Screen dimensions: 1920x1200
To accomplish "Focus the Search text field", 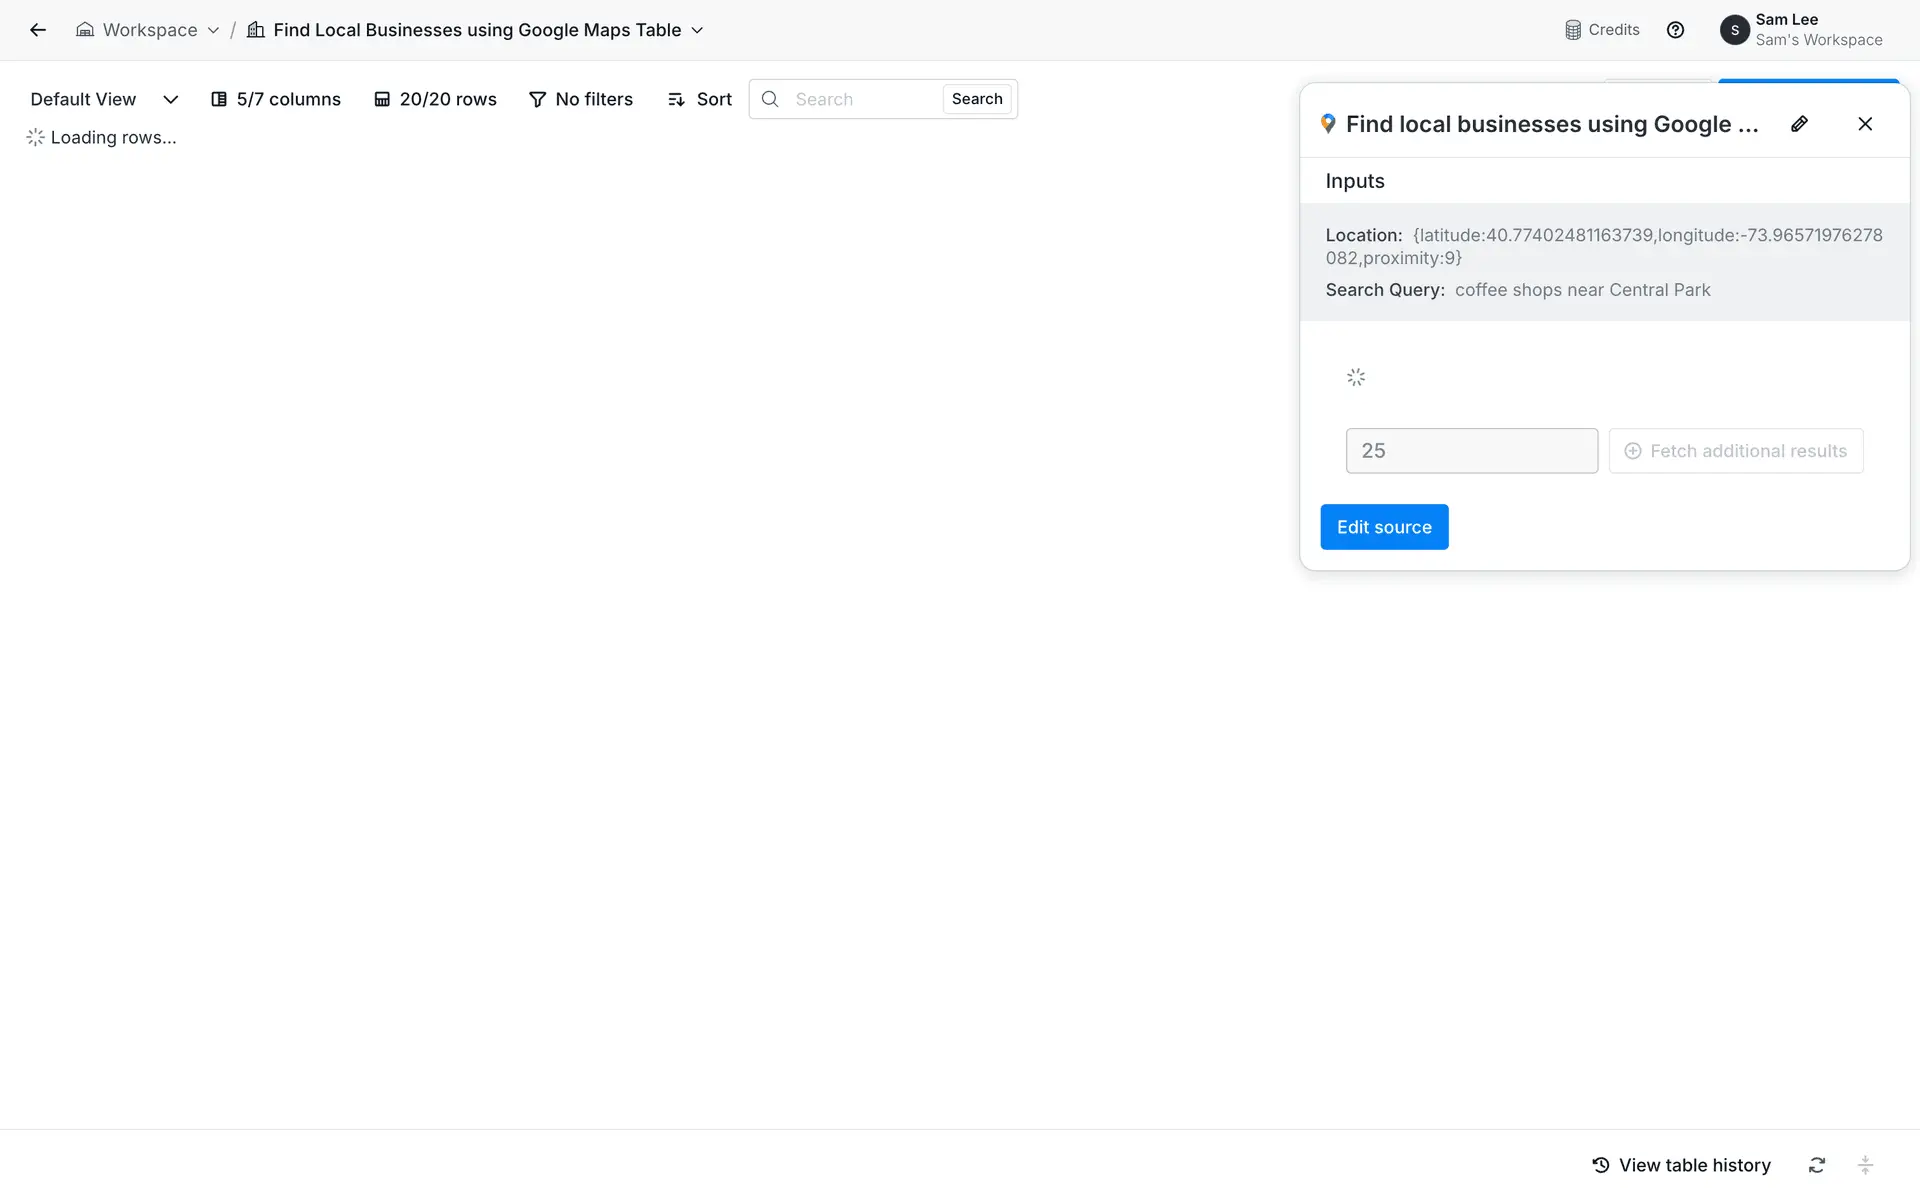I will point(862,99).
